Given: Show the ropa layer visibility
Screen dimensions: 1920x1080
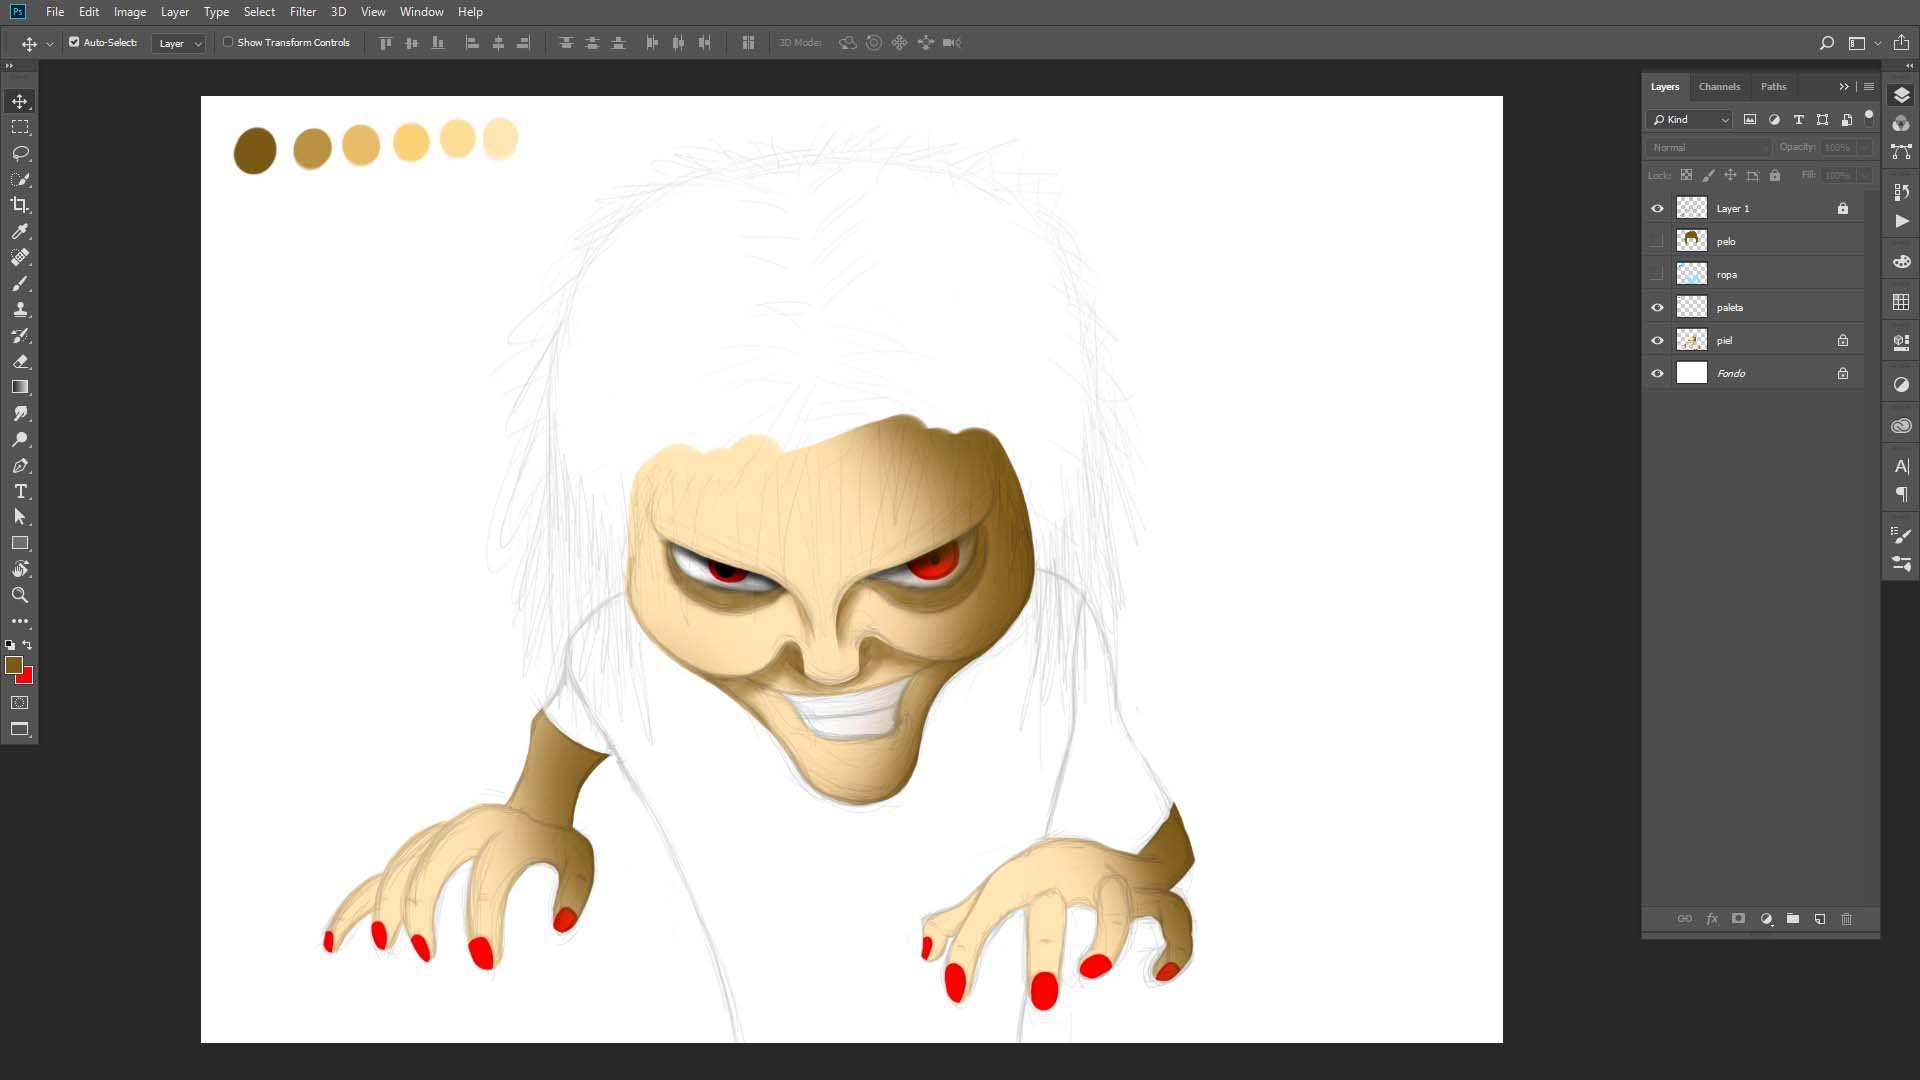Looking at the screenshot, I should pyautogui.click(x=1657, y=275).
